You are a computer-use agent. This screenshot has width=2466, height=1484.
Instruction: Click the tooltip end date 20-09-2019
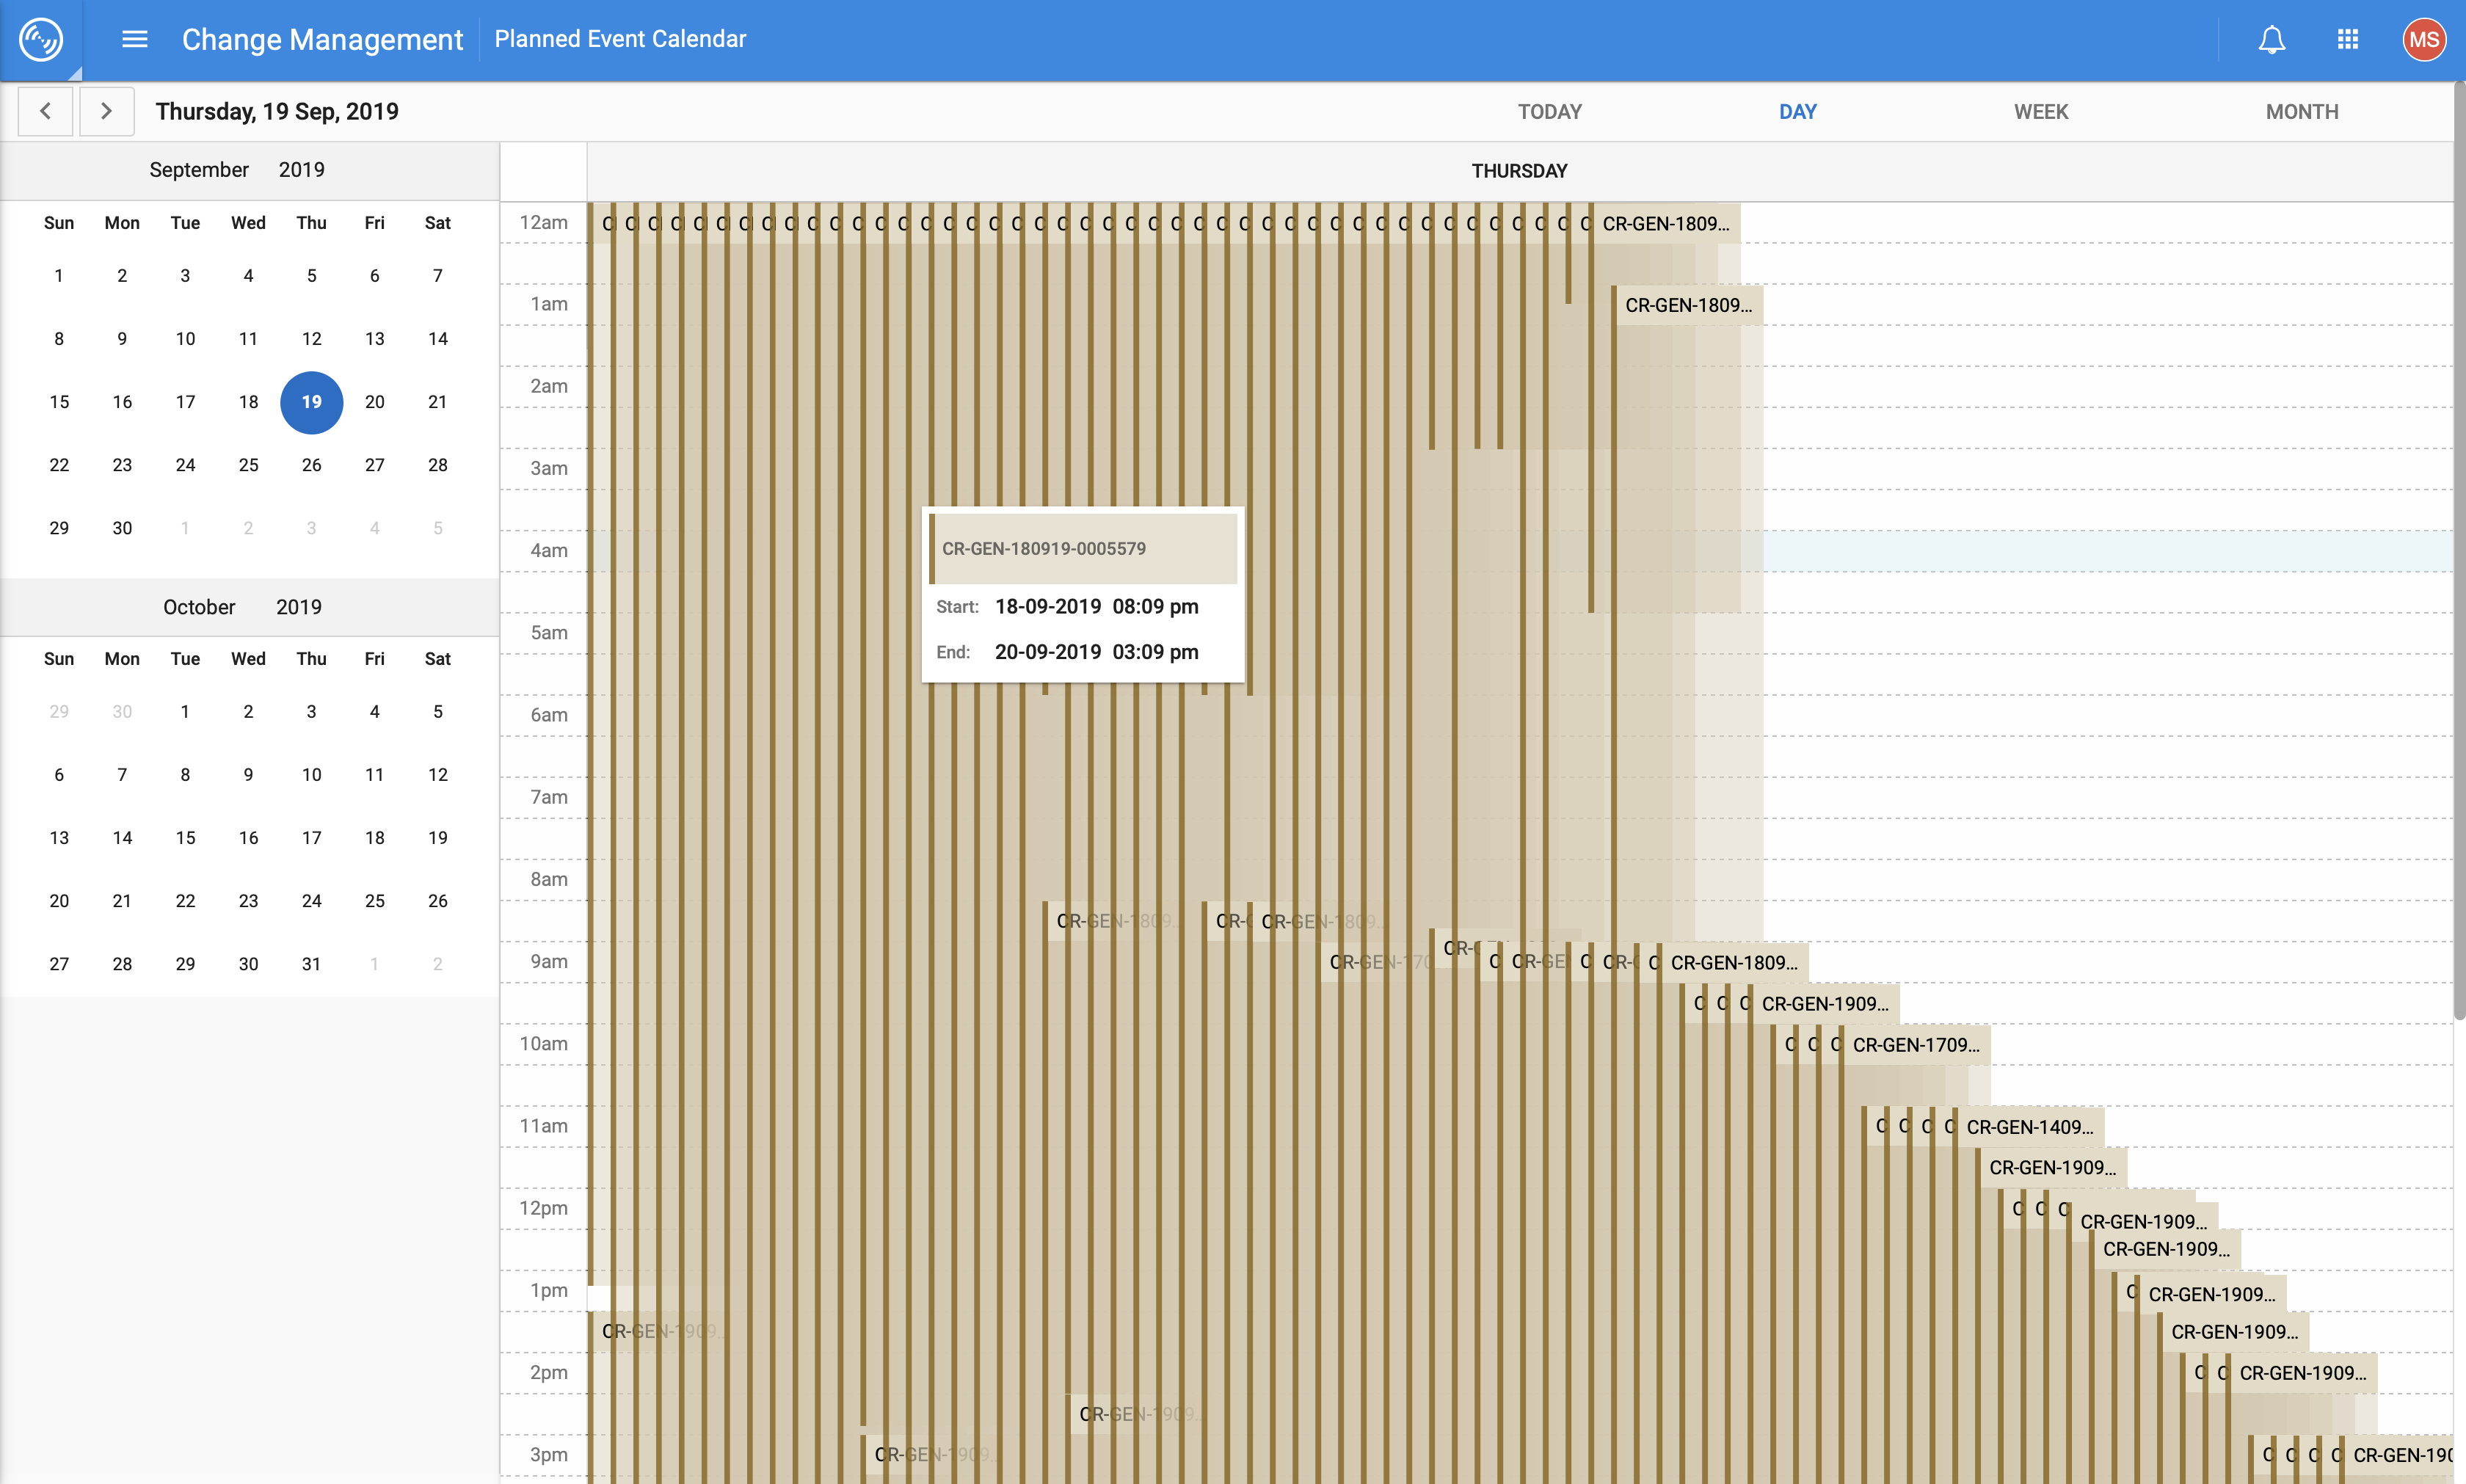(1048, 652)
